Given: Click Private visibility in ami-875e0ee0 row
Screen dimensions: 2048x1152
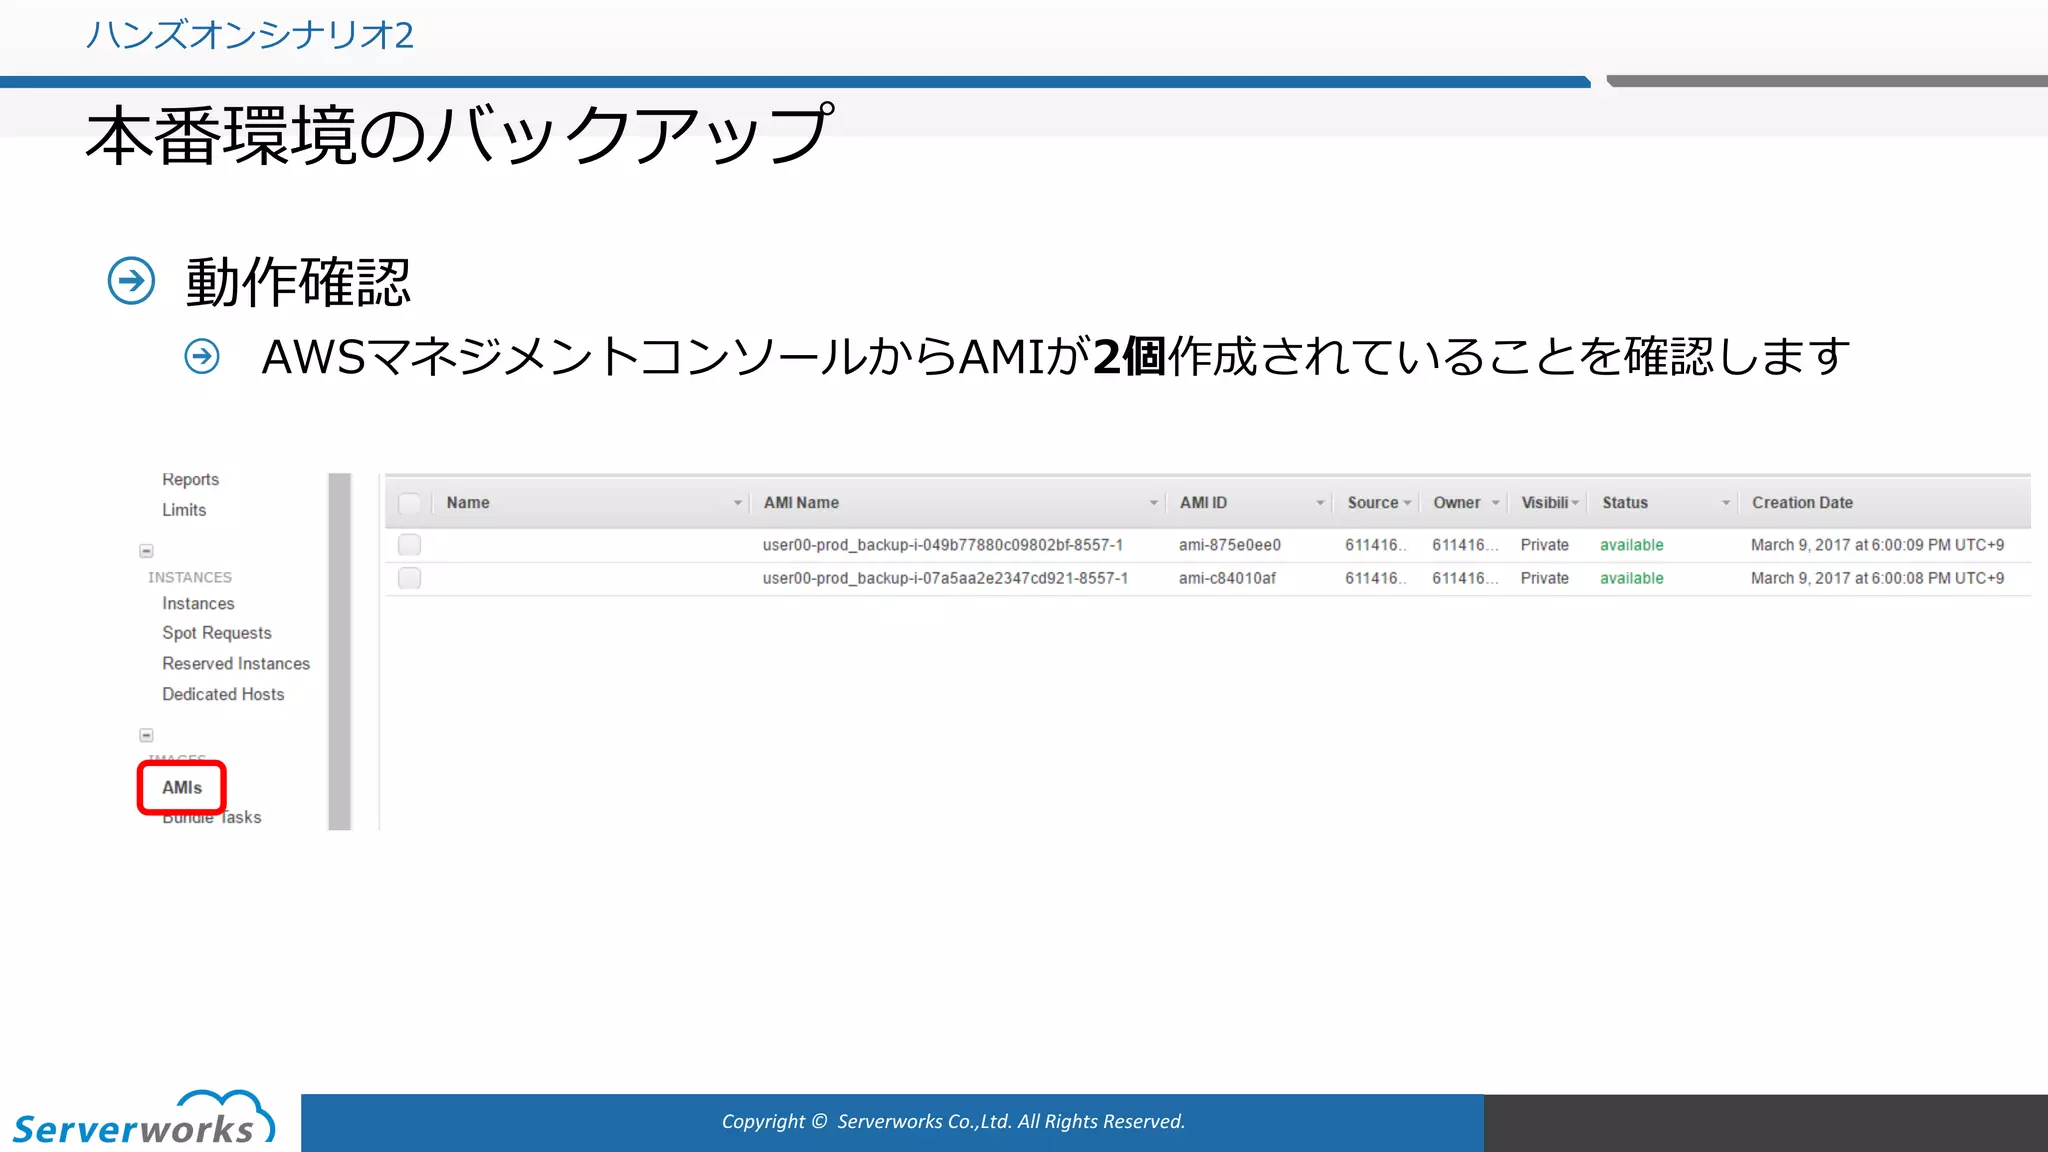Looking at the screenshot, I should point(1544,545).
